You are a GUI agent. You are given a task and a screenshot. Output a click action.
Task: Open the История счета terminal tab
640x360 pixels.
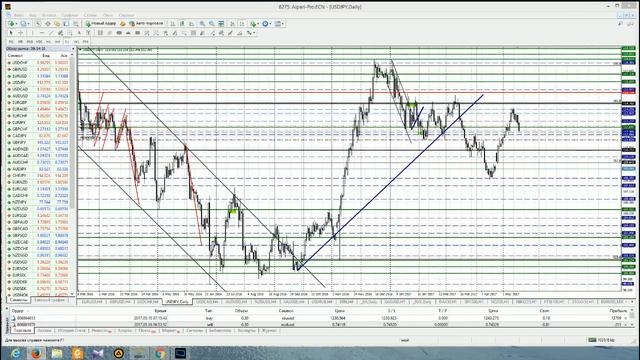click(71, 331)
